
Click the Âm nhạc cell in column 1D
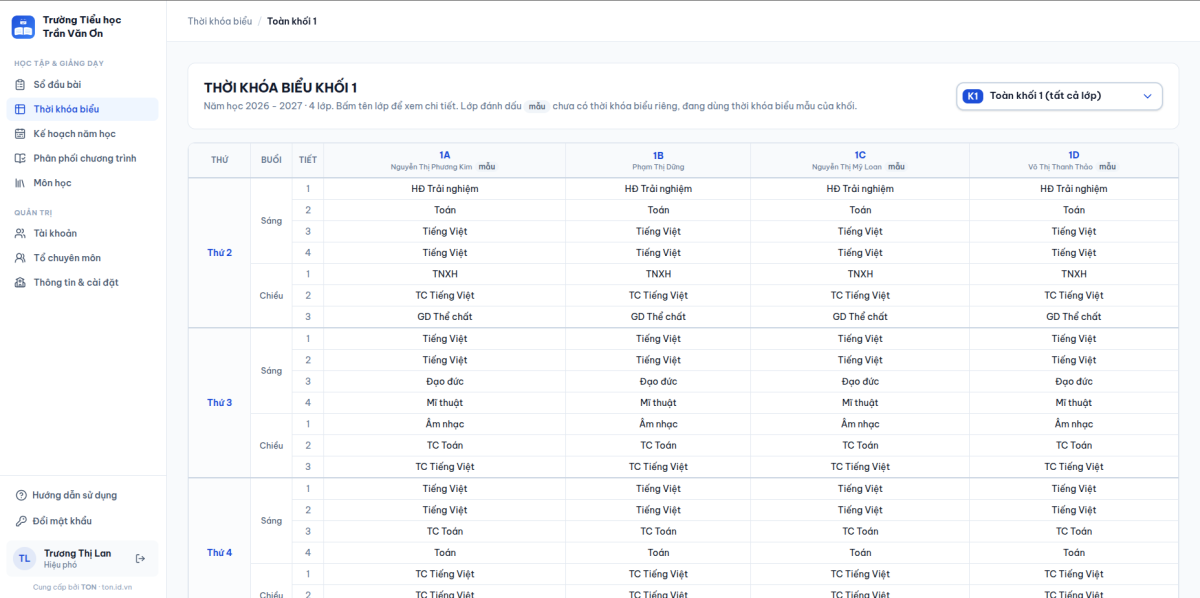coord(1074,424)
